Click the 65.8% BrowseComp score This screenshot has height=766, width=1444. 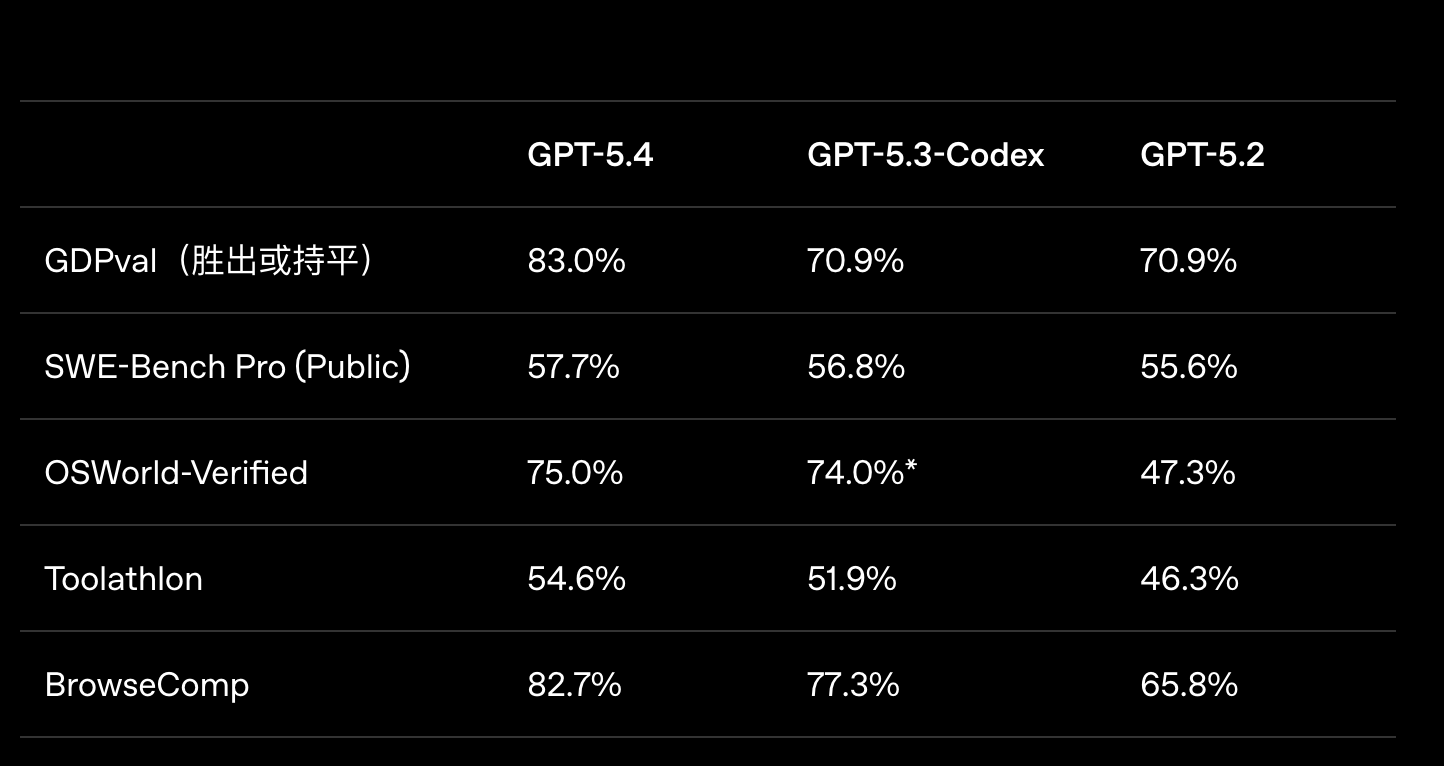1189,685
